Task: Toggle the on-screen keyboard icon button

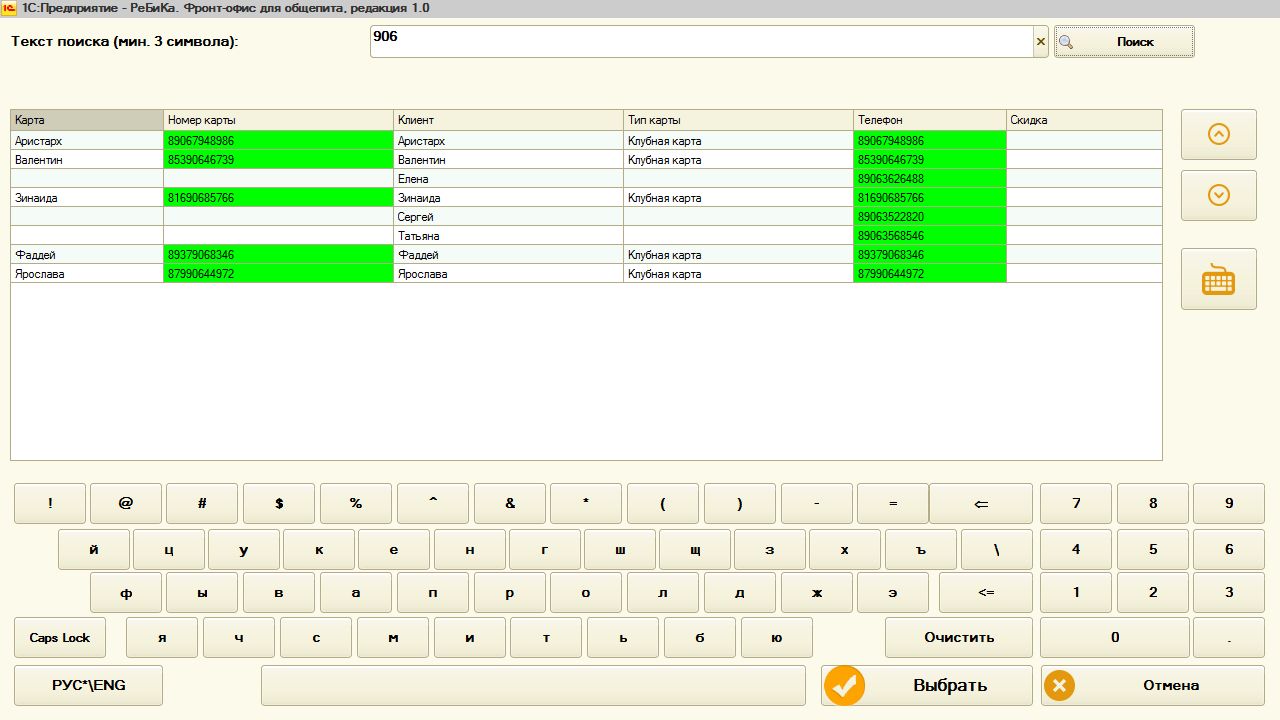Action: (1218, 279)
